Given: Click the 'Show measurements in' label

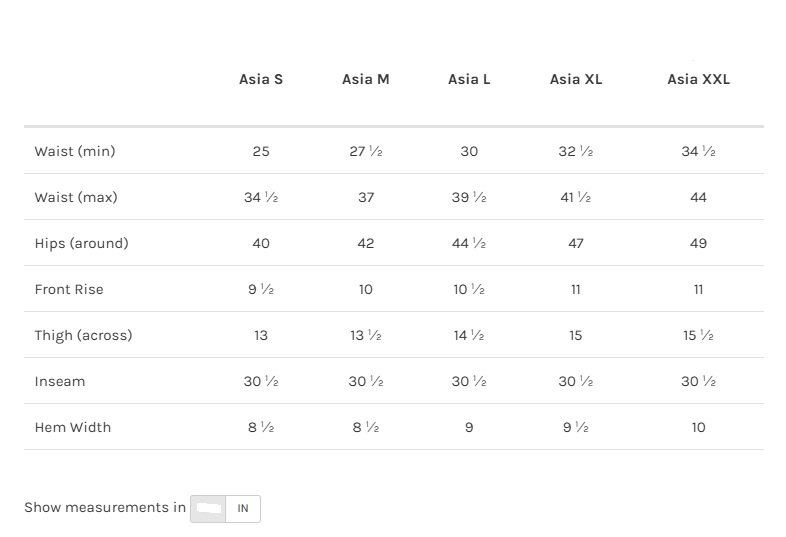Looking at the screenshot, I should [105, 507].
